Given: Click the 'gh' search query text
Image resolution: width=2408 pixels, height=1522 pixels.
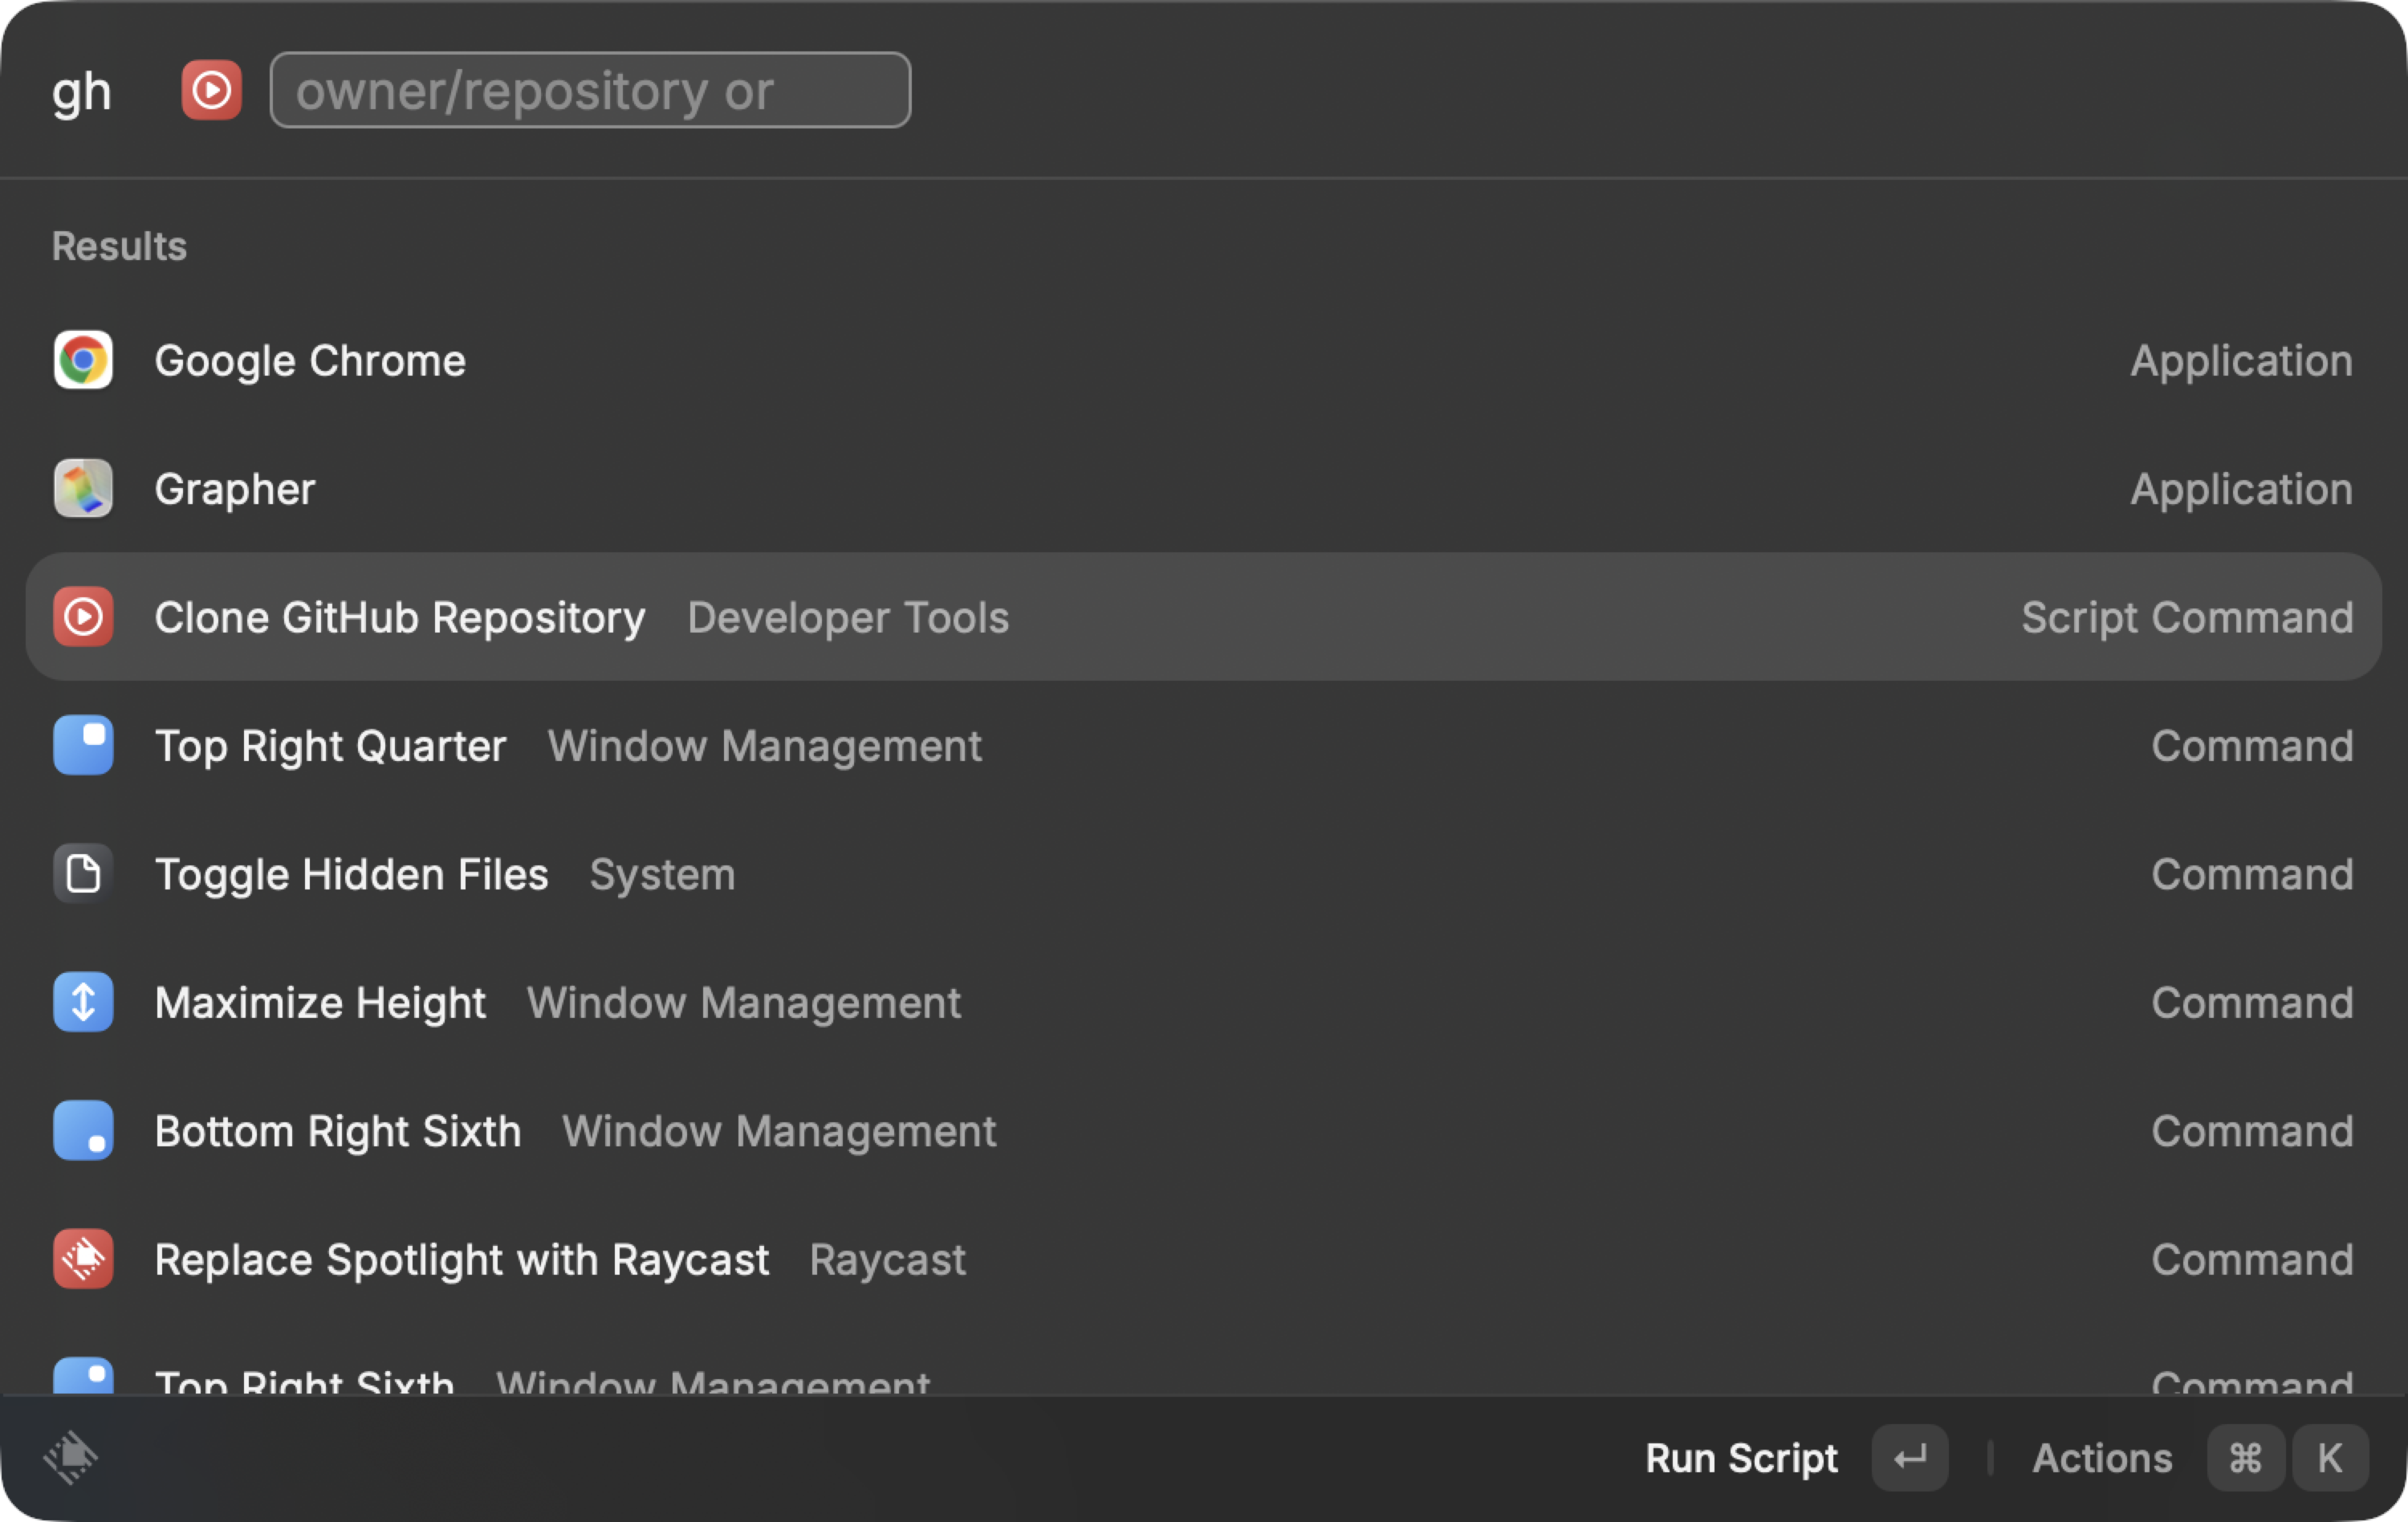Looking at the screenshot, I should [82, 92].
